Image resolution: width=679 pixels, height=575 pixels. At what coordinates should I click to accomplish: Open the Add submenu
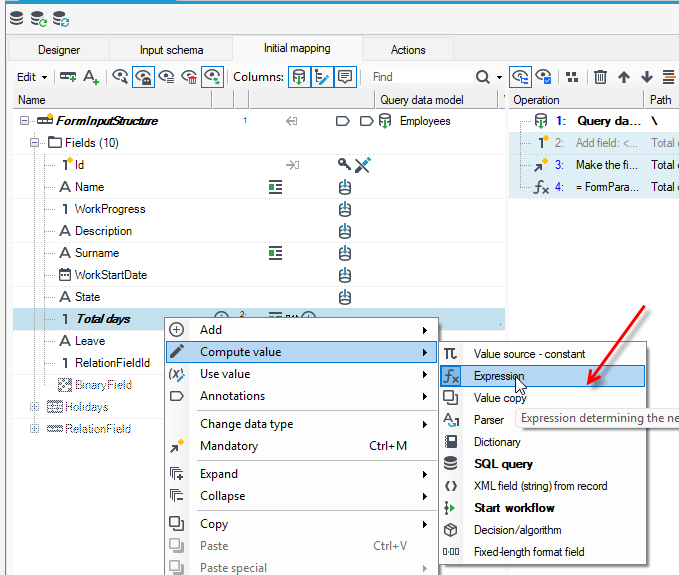click(x=301, y=330)
